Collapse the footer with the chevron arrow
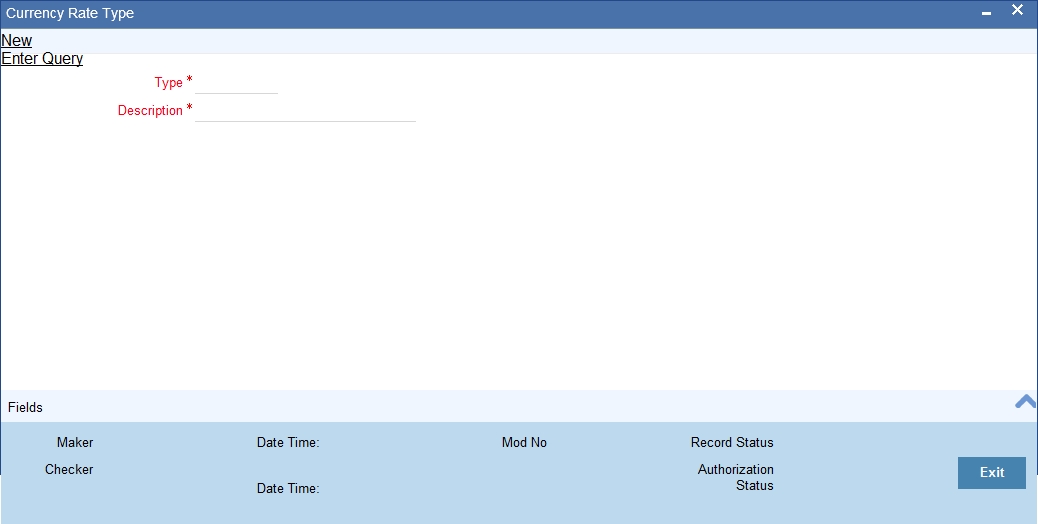Viewport: 1038px width, 524px height. tap(1025, 401)
